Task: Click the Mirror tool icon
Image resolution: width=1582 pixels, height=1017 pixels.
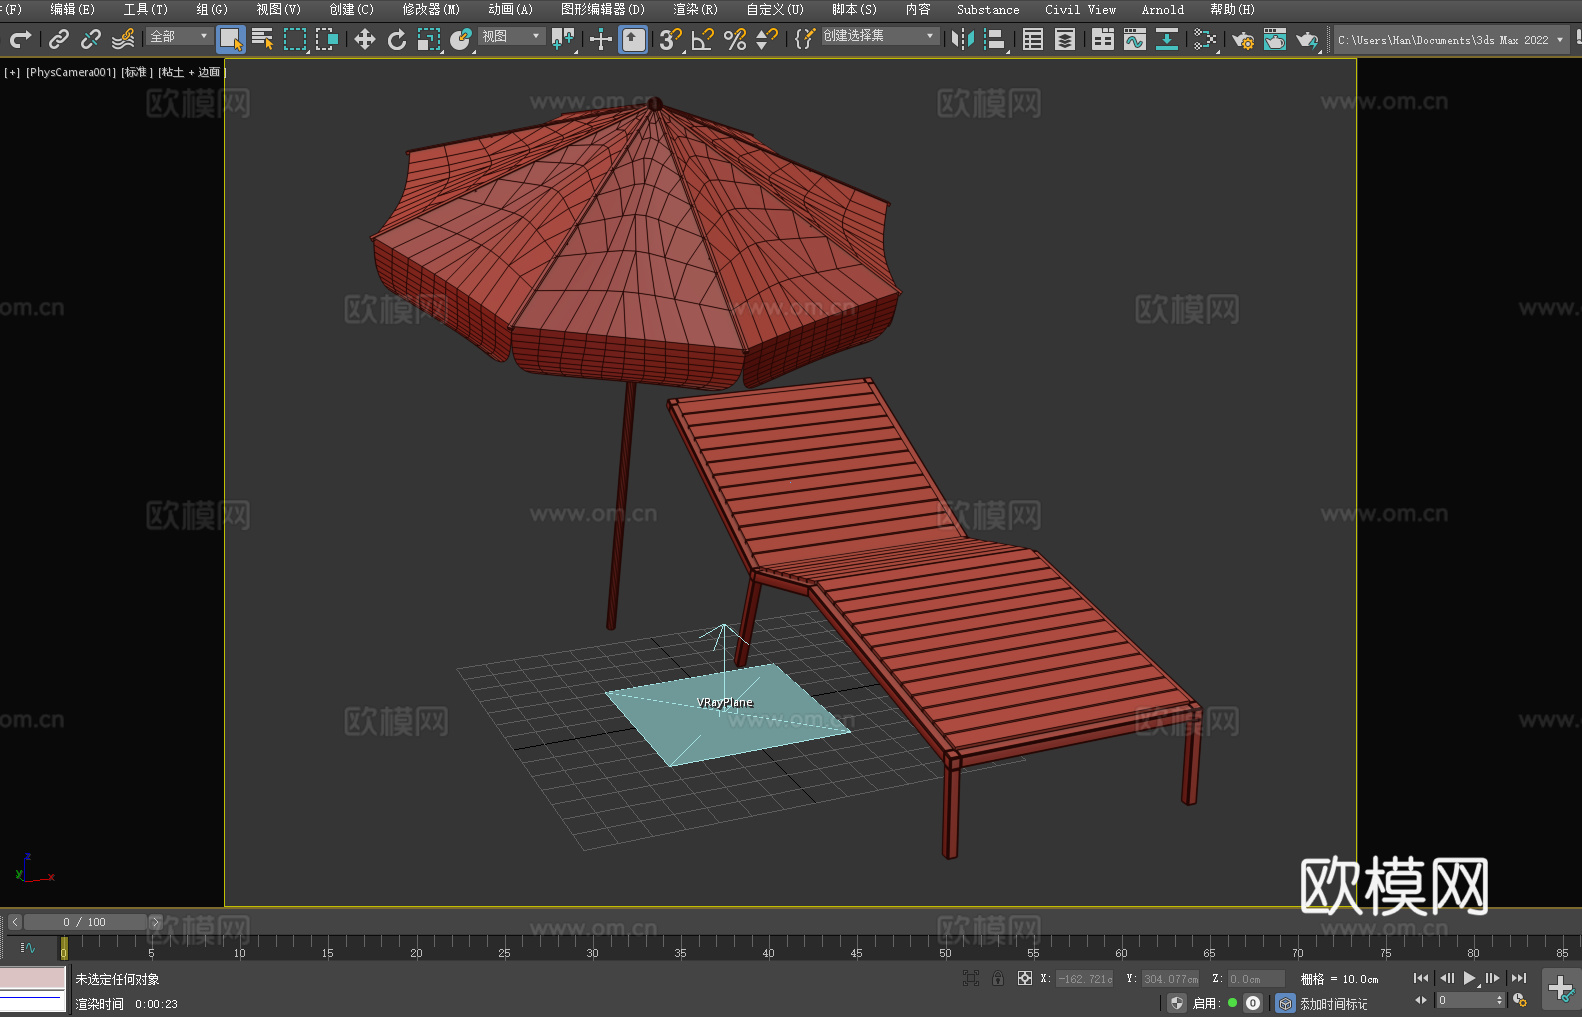Action: pyautogui.click(x=963, y=39)
